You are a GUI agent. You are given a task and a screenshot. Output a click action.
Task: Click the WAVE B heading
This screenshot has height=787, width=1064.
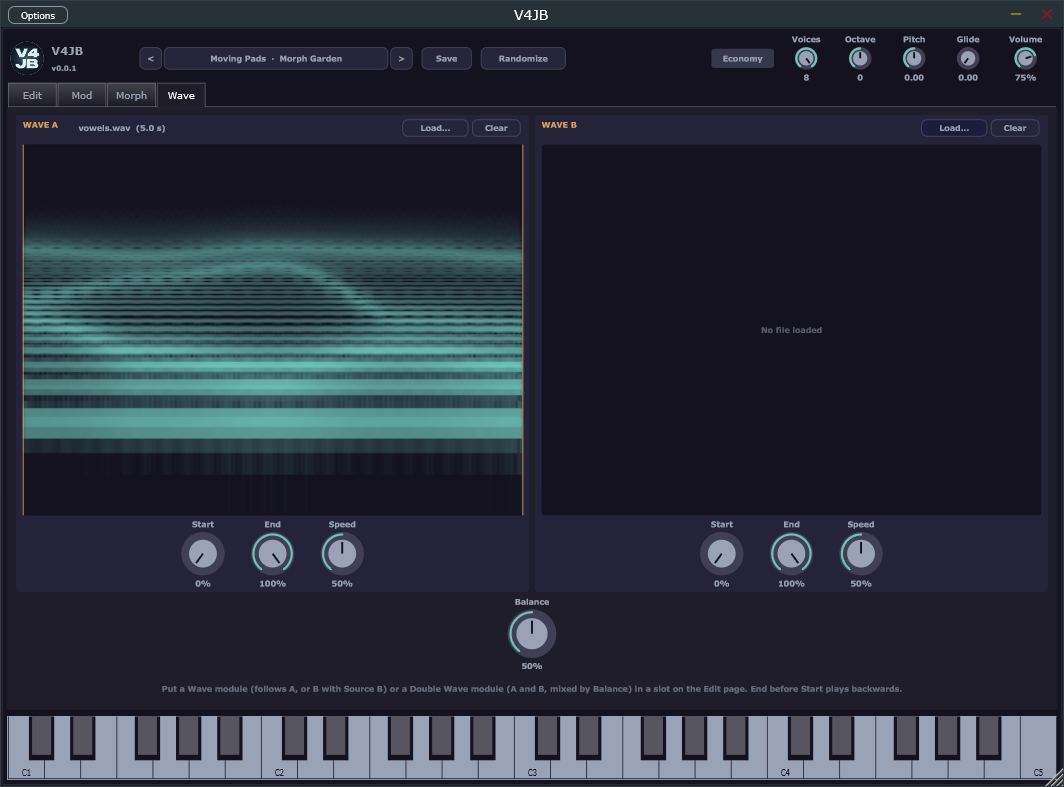(559, 125)
